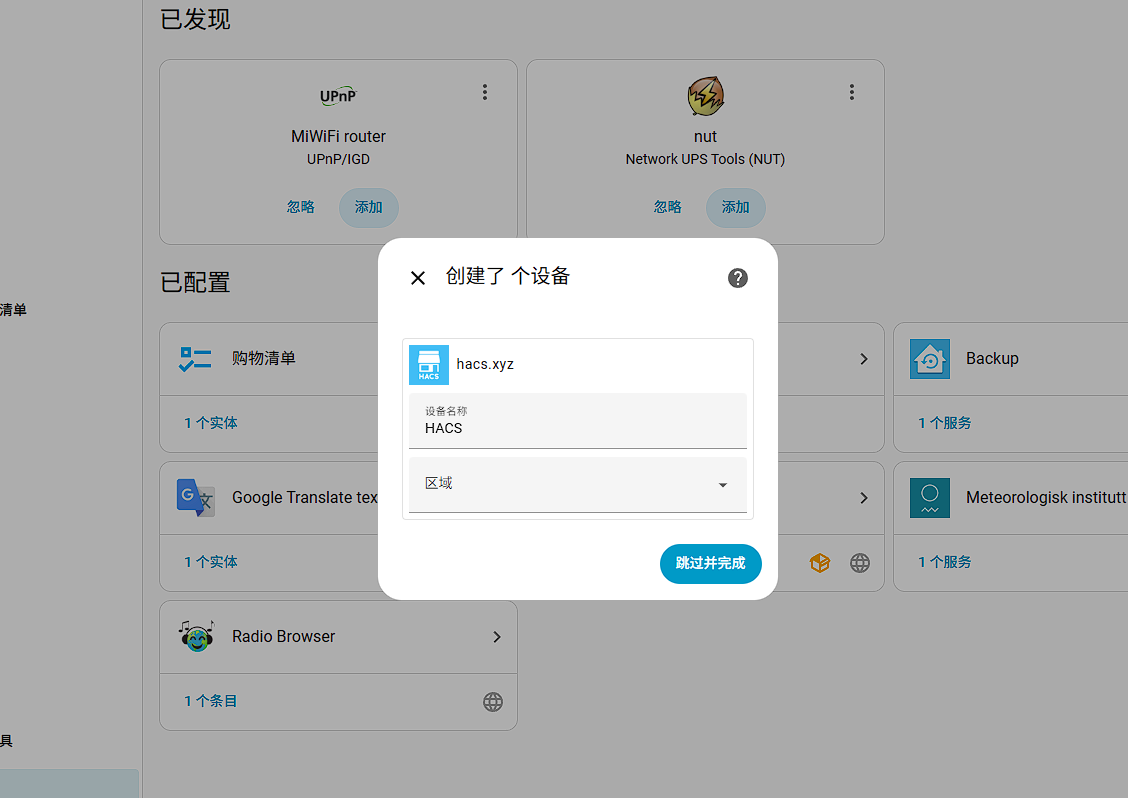
Task: Click the orange custom integration box icon
Action: (820, 563)
